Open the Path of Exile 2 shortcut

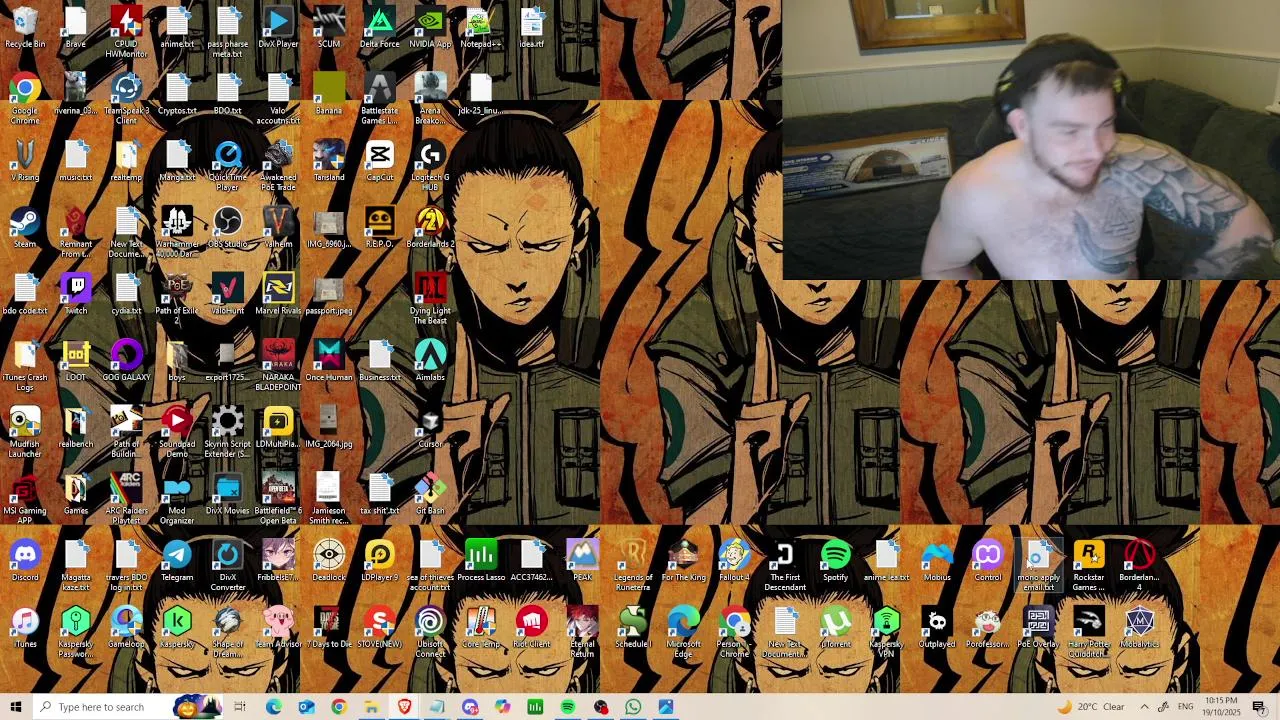(x=177, y=299)
